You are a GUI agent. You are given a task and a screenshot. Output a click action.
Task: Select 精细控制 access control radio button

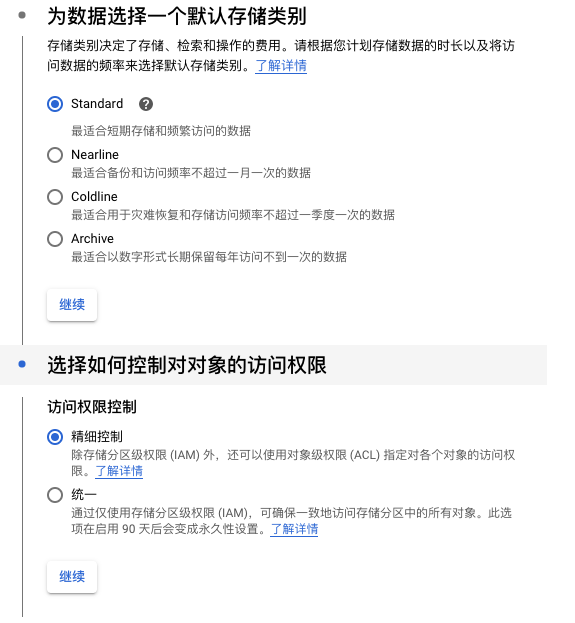point(55,437)
